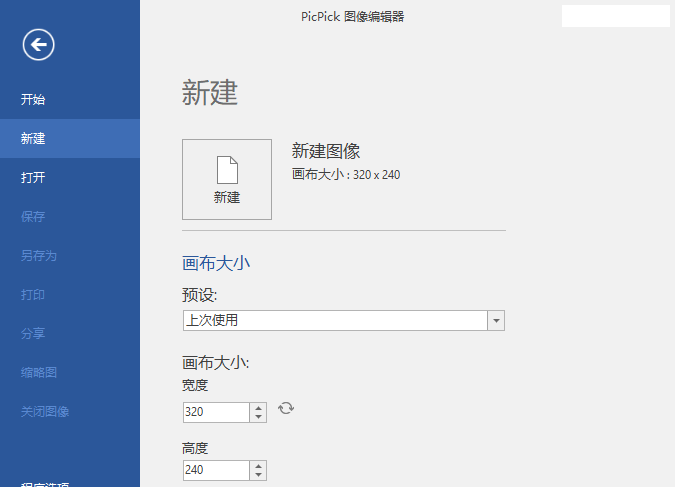Decrease width with the down spinner

point(258,417)
